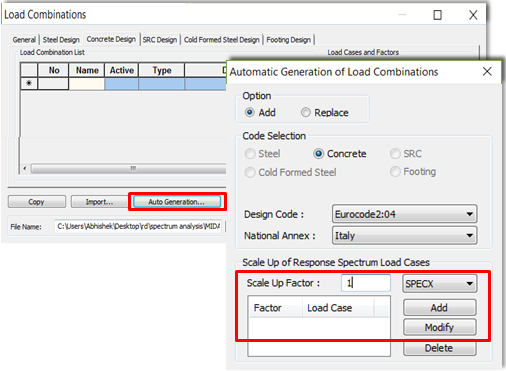This screenshot has width=506, height=371.
Task: Click the new row asterisk marker
Action: click(29, 83)
